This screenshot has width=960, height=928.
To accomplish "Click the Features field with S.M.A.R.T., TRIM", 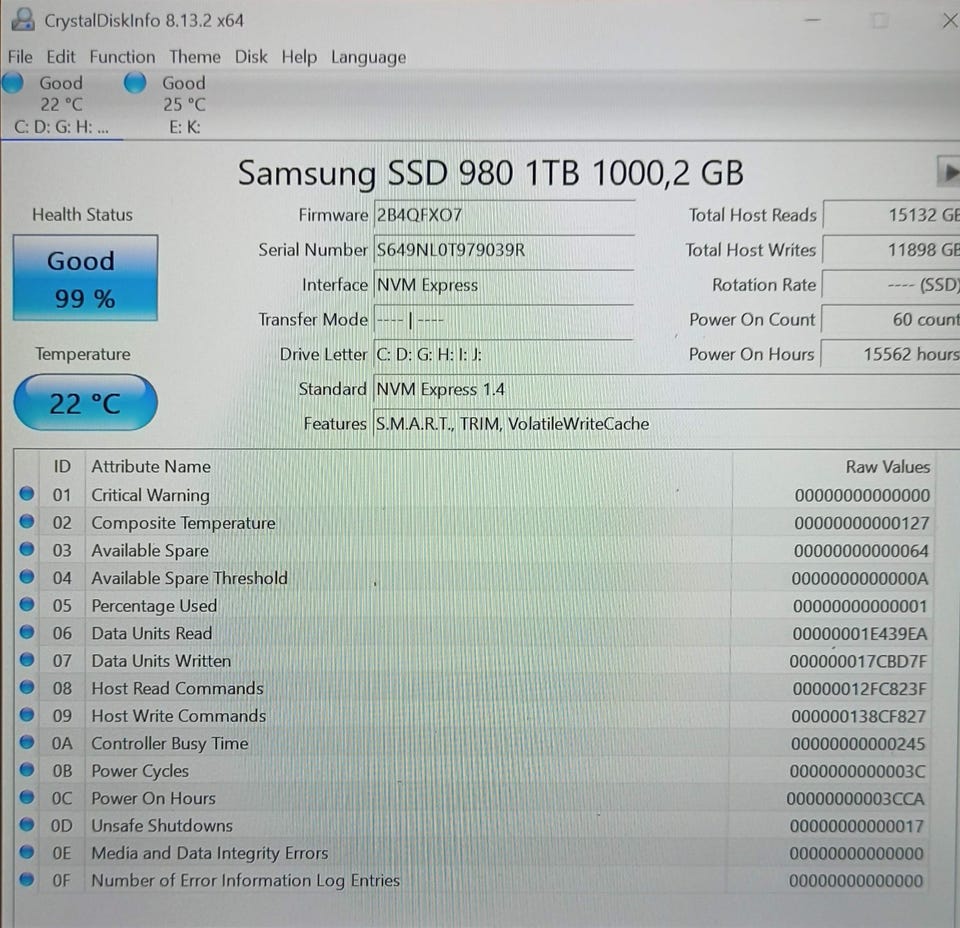I will (666, 424).
